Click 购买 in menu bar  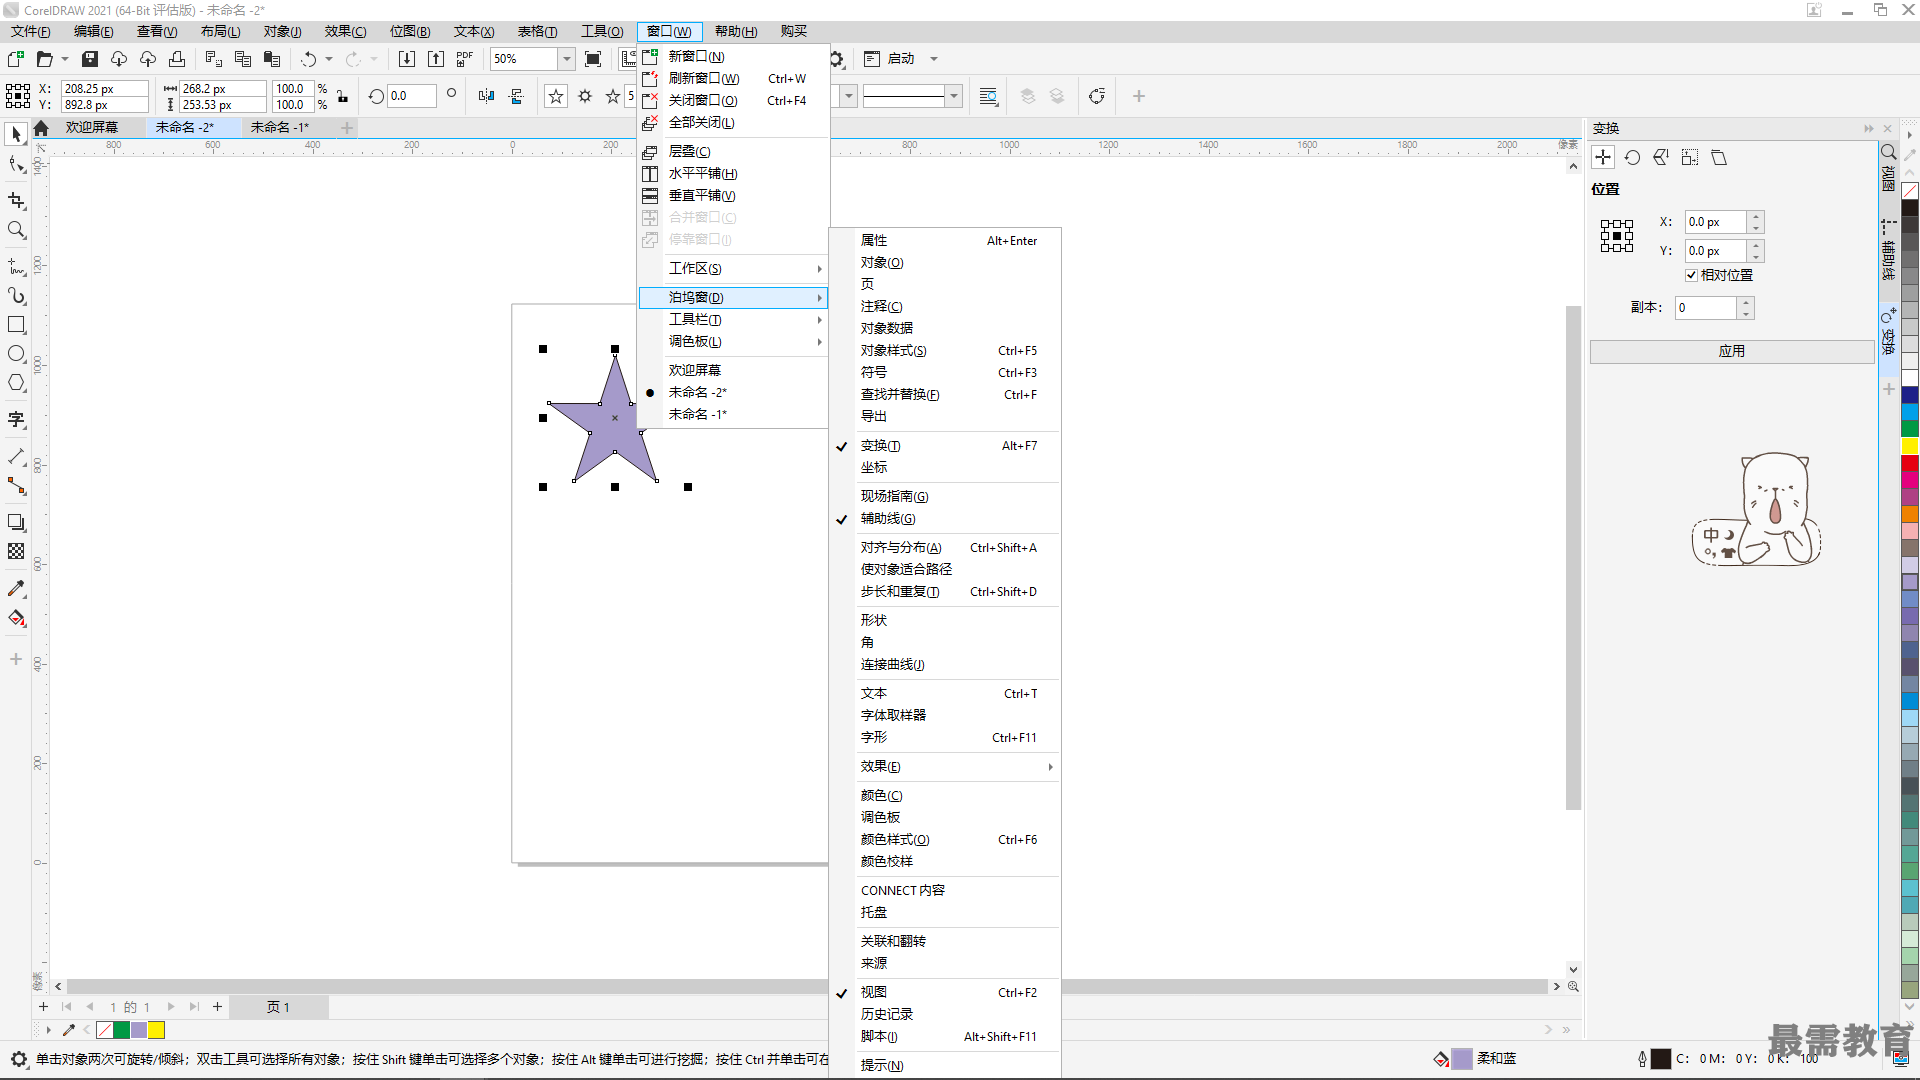pyautogui.click(x=794, y=32)
